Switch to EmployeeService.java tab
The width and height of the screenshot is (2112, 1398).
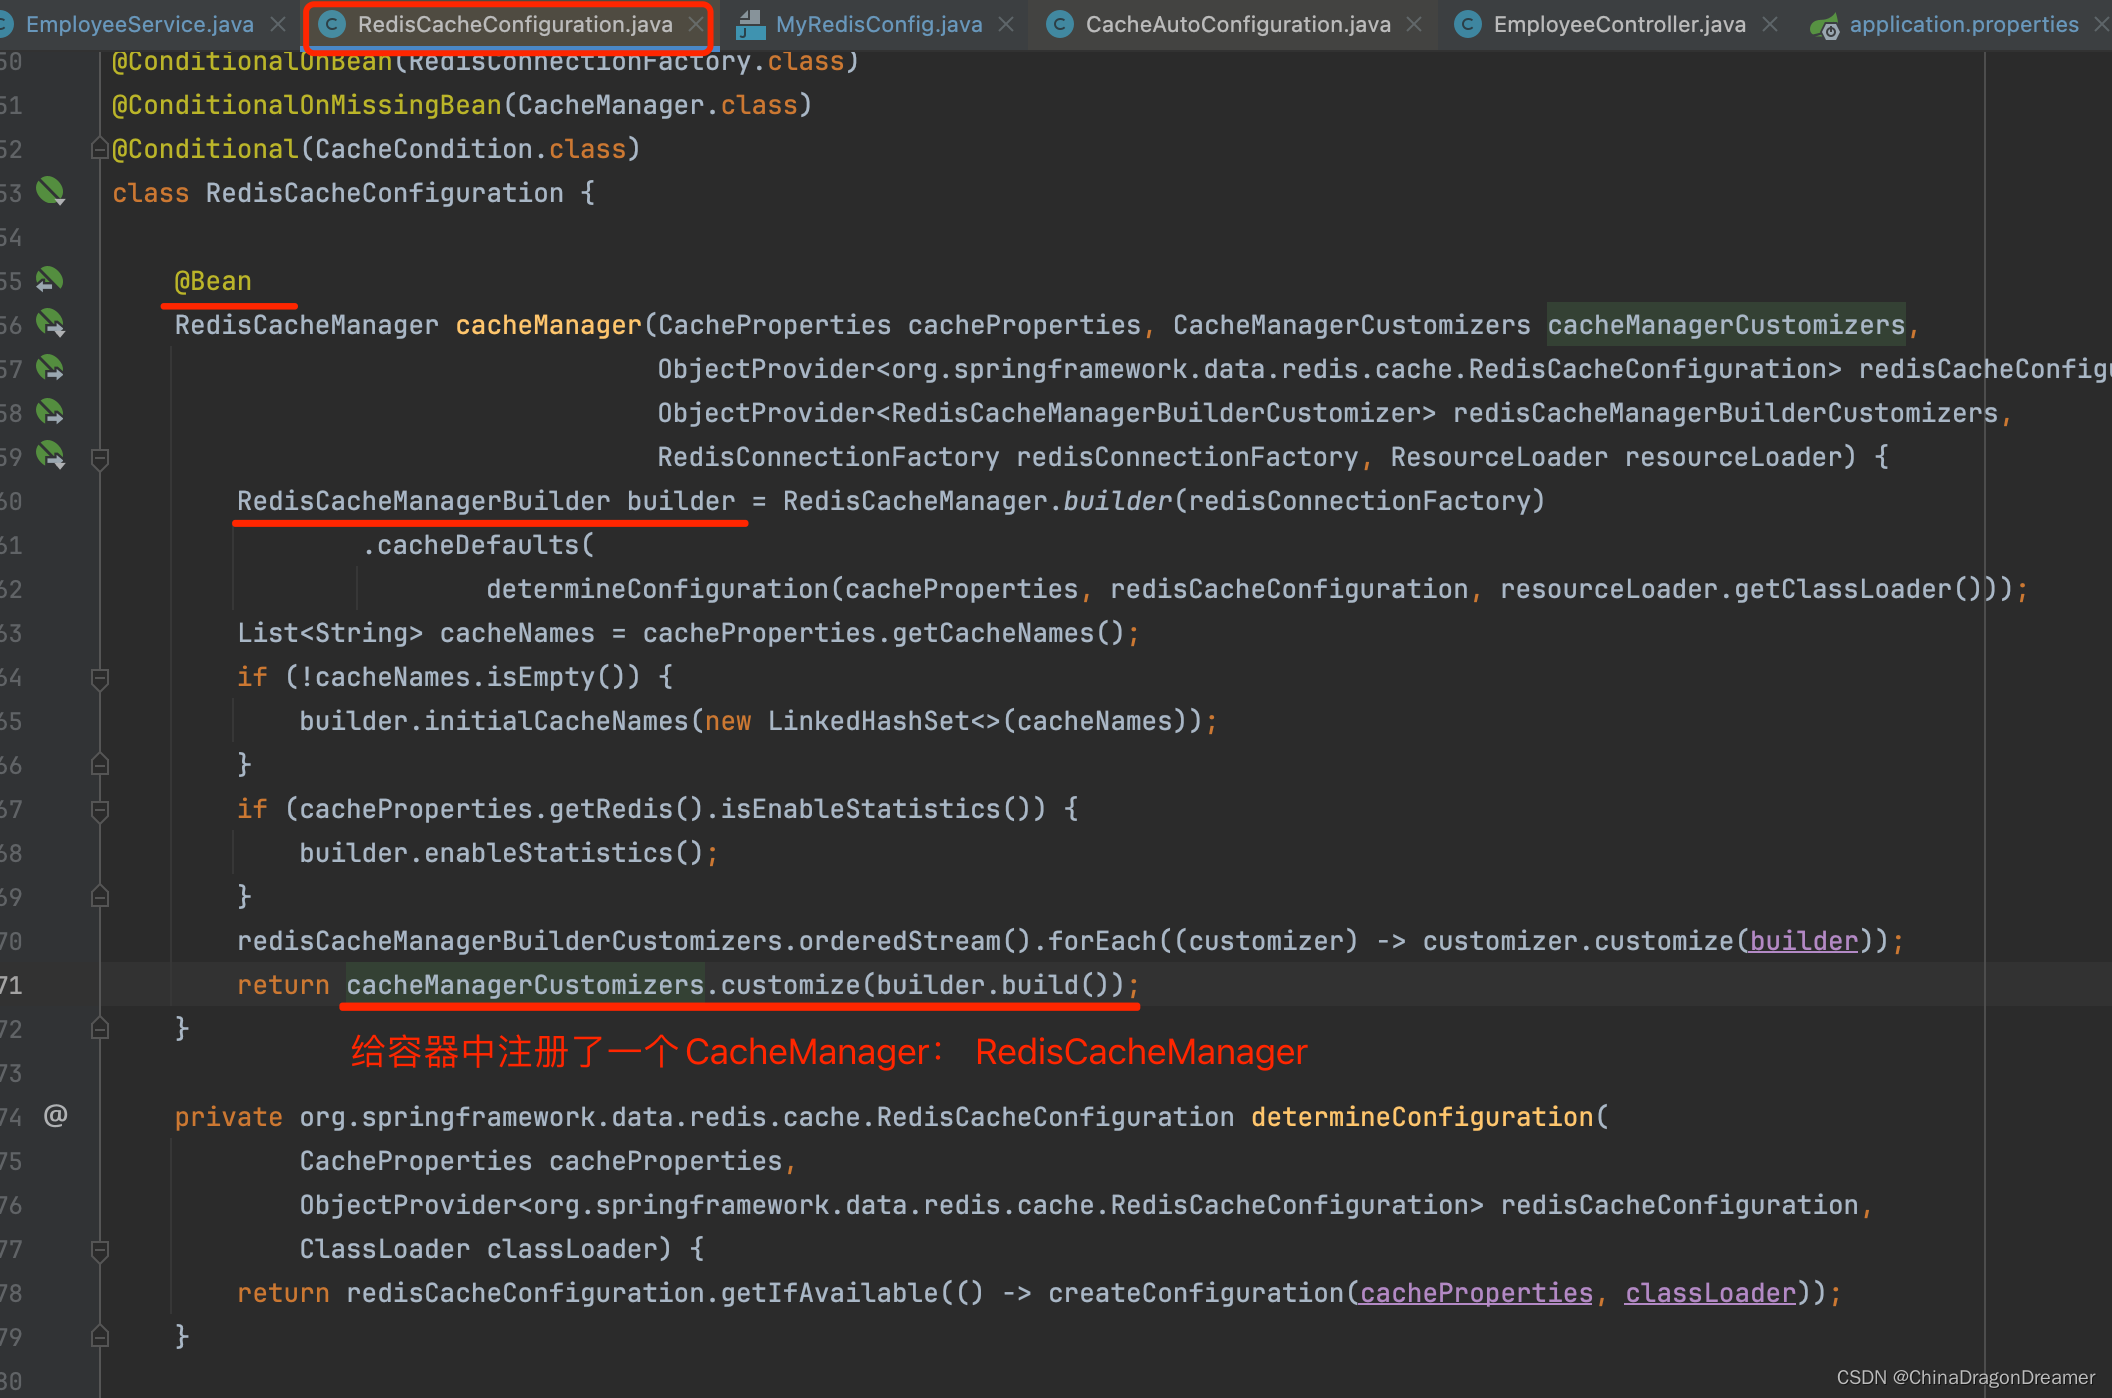139,24
